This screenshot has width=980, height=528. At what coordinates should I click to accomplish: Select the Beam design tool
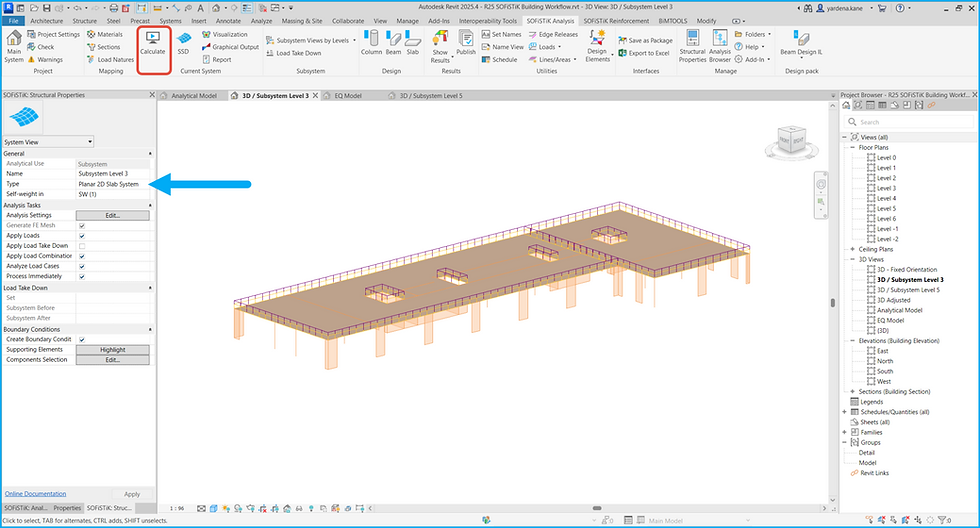coord(393,43)
